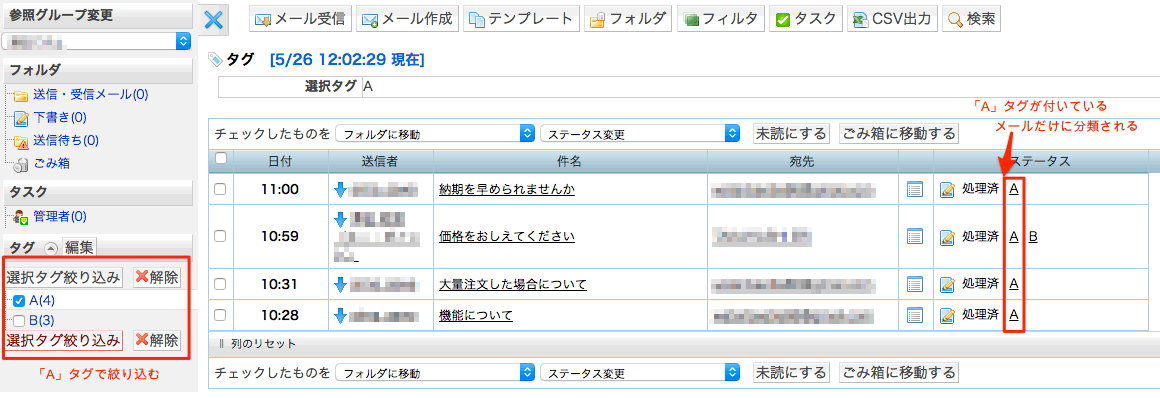Open メール作成 to compose mail
The height and width of the screenshot is (398, 1160).
[407, 19]
